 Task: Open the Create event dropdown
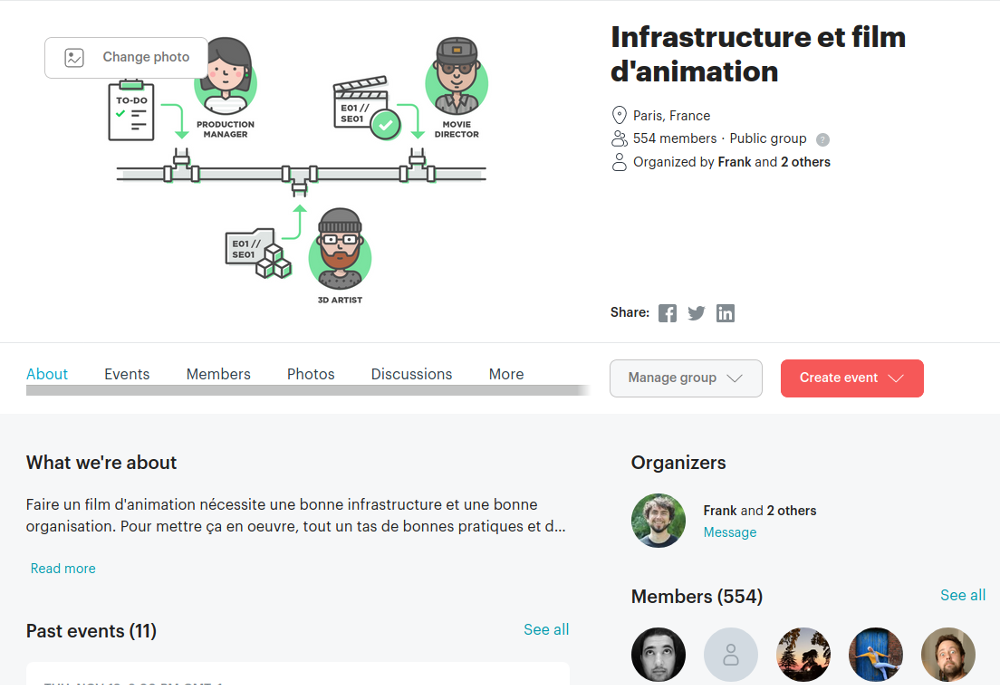[x=852, y=378]
